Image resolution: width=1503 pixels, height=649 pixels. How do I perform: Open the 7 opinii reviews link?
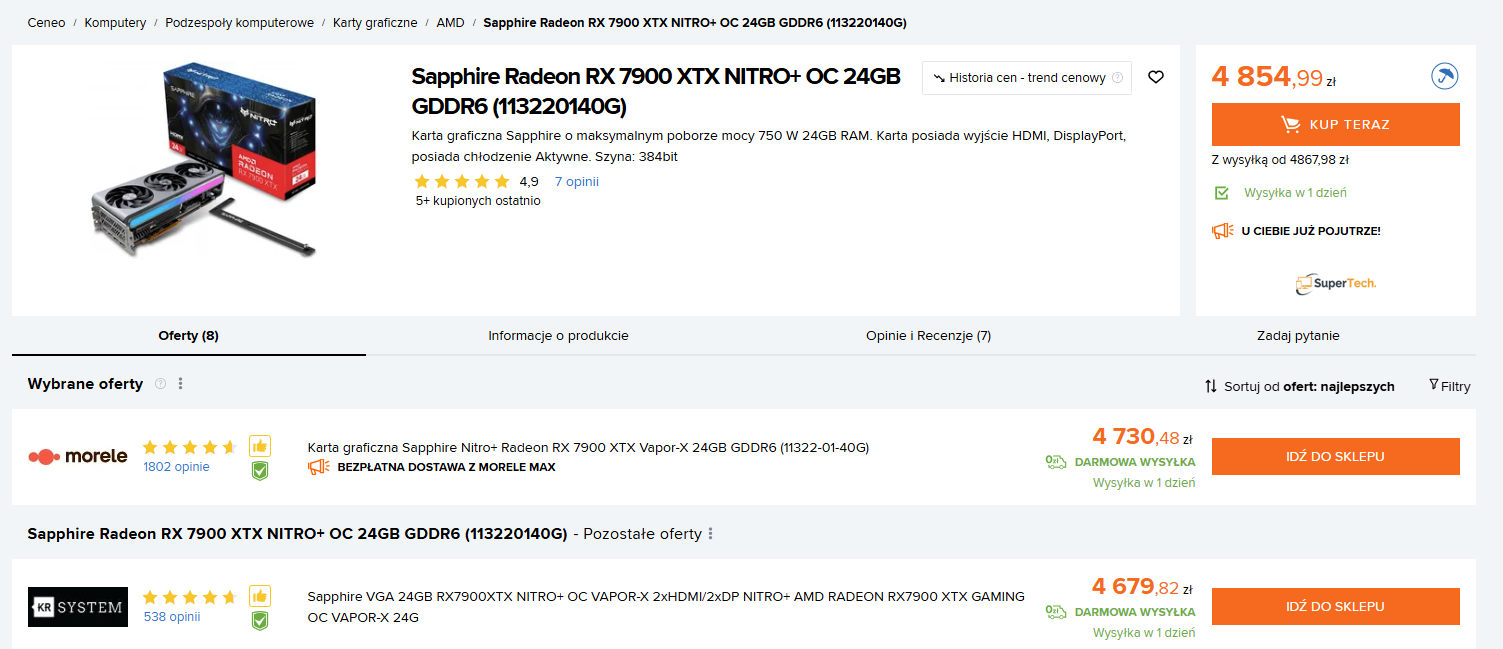pyautogui.click(x=576, y=182)
